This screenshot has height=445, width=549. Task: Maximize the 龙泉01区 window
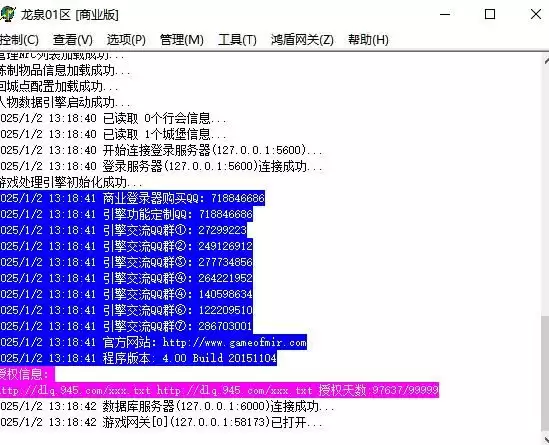tap(490, 14)
